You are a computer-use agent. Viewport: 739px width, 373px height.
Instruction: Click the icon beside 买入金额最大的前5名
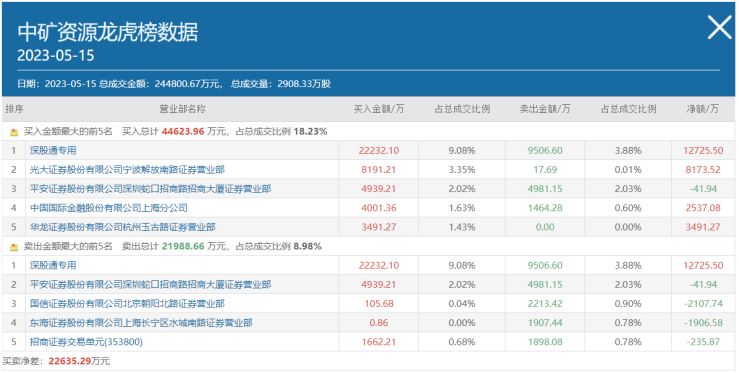click(14, 133)
